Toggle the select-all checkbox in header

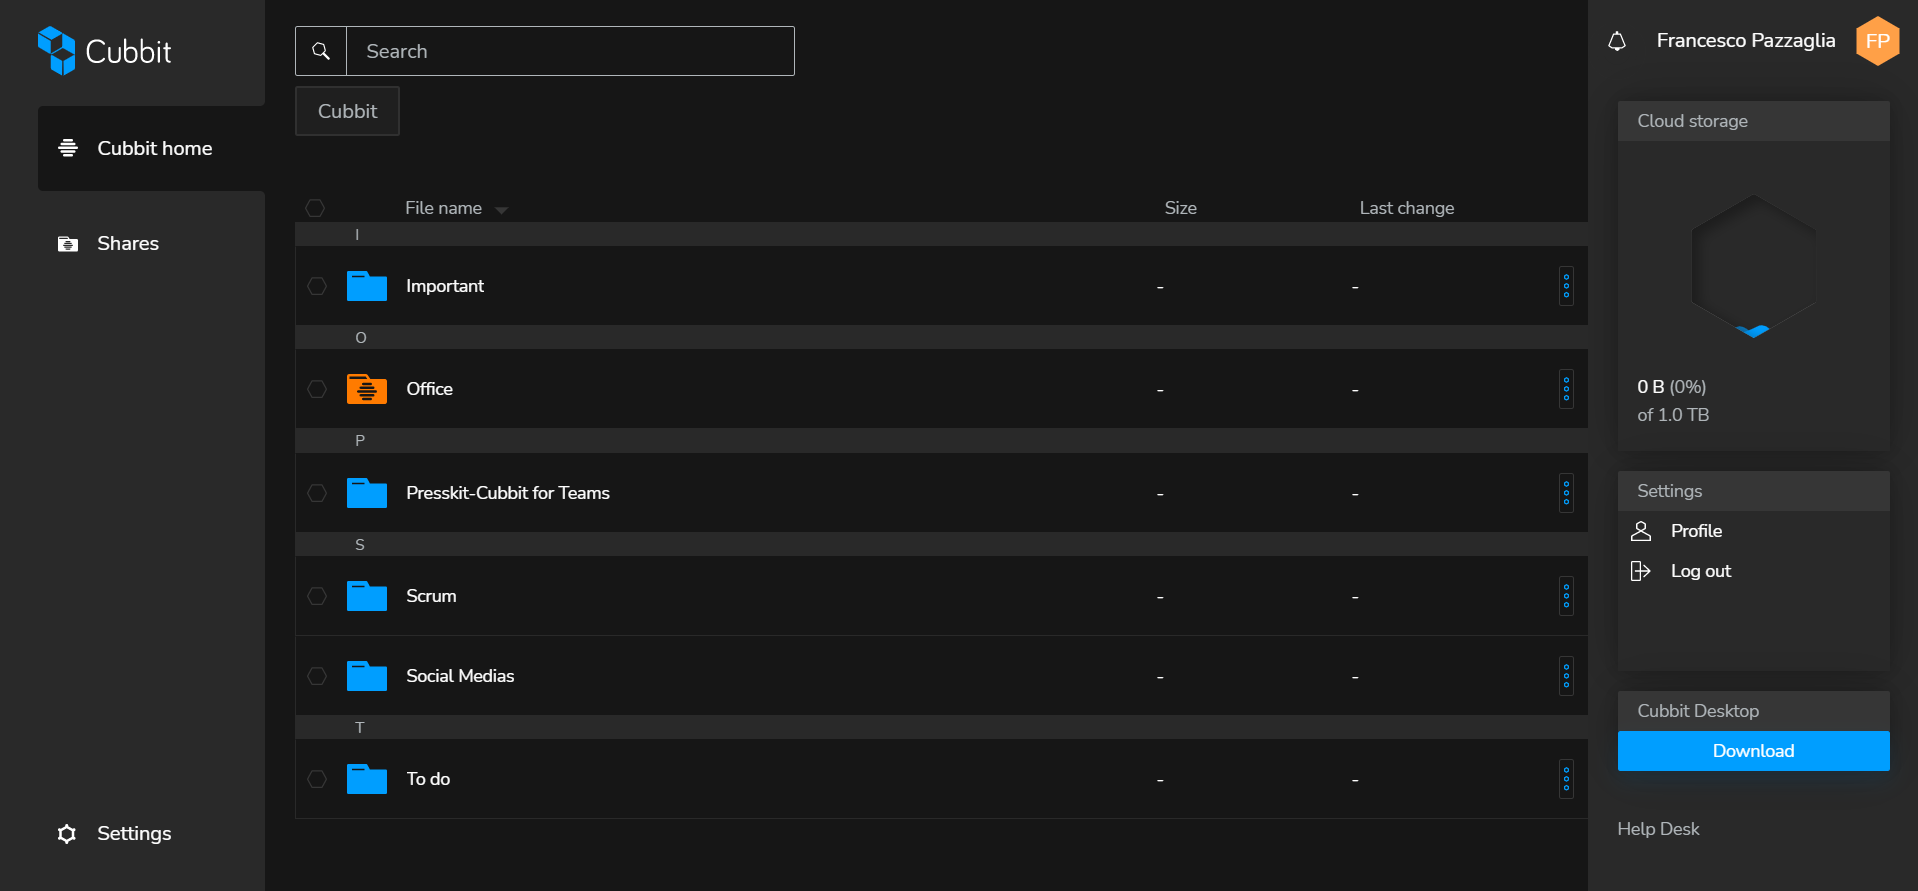point(315,208)
